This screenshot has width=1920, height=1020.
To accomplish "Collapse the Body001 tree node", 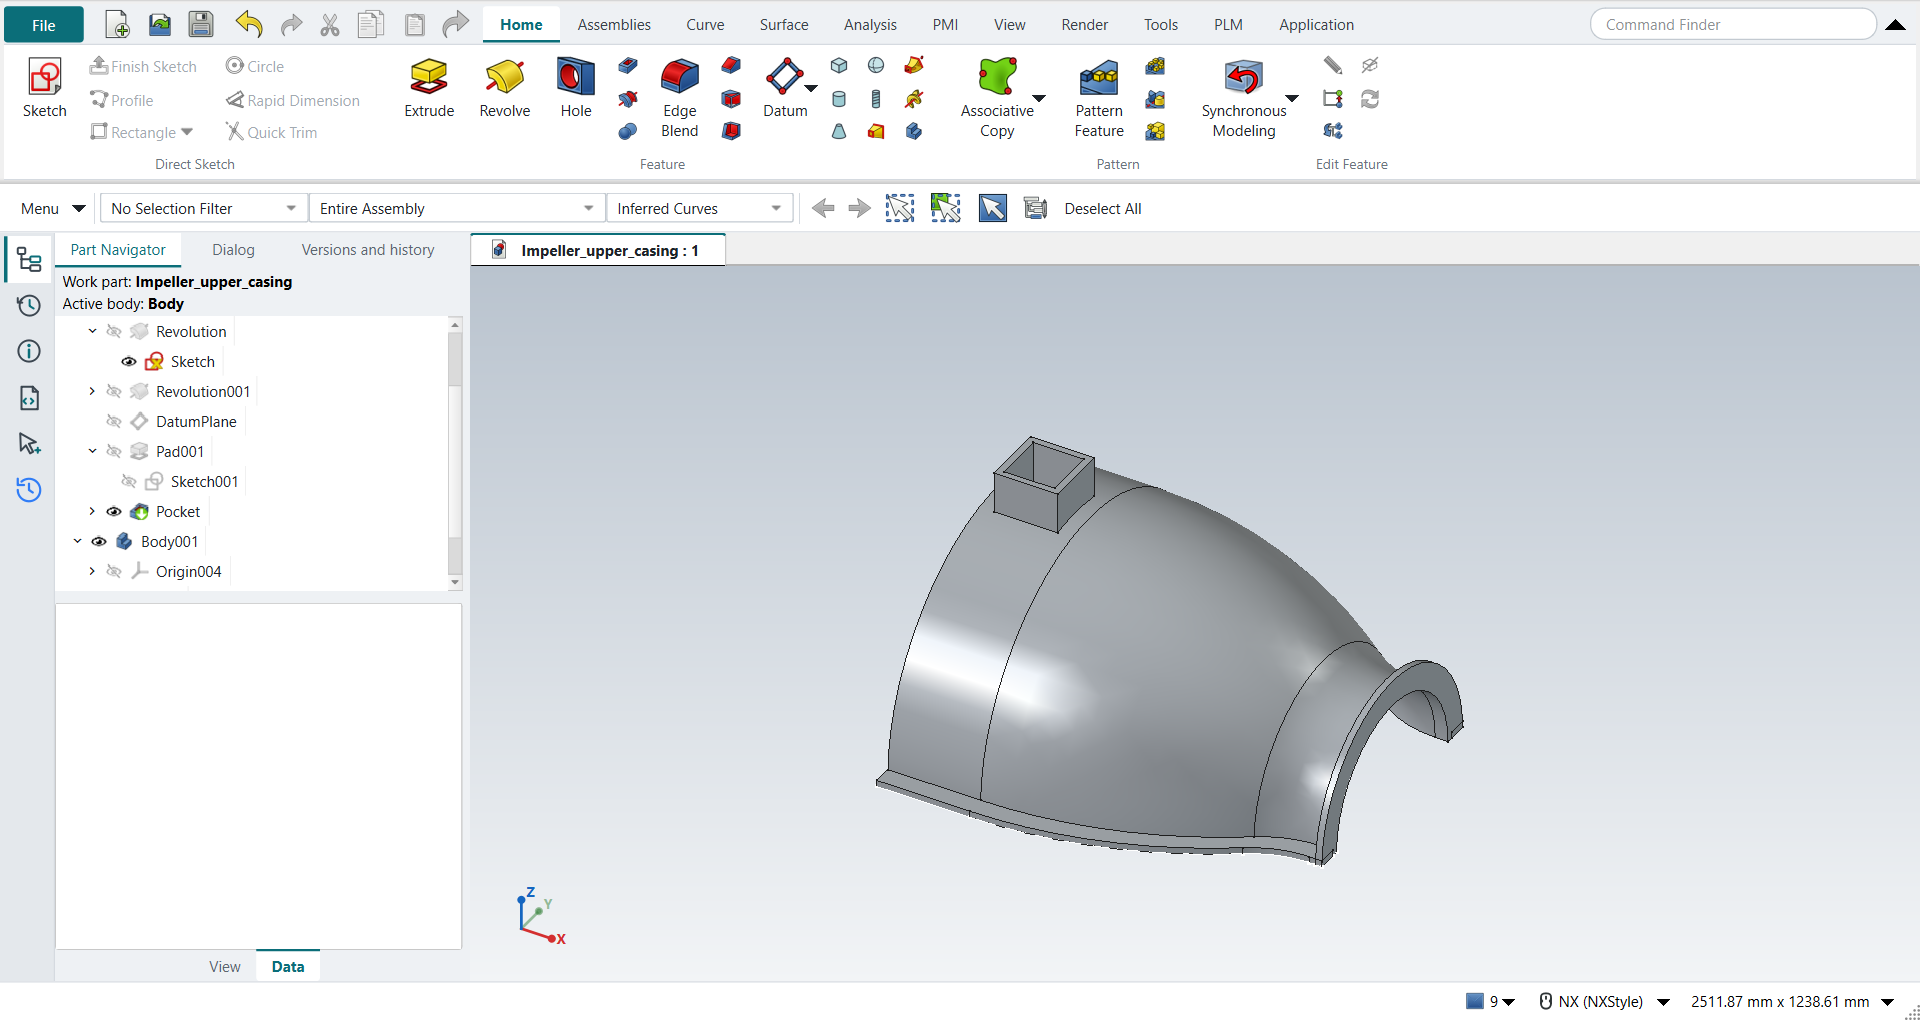I will tap(77, 541).
